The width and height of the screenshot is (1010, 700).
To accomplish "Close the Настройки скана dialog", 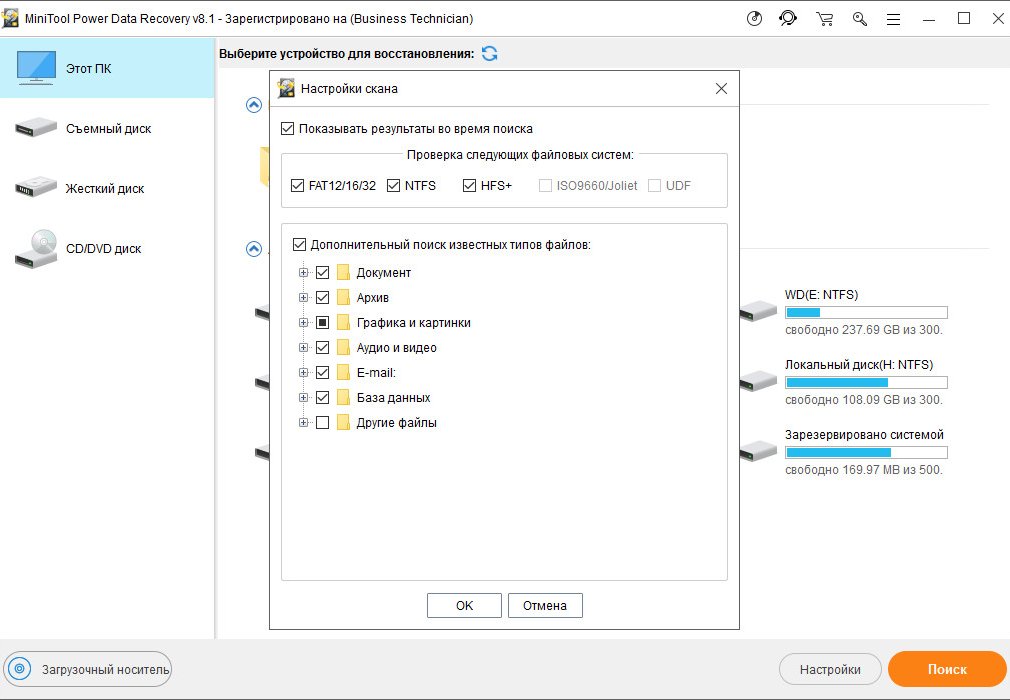I will (721, 89).
